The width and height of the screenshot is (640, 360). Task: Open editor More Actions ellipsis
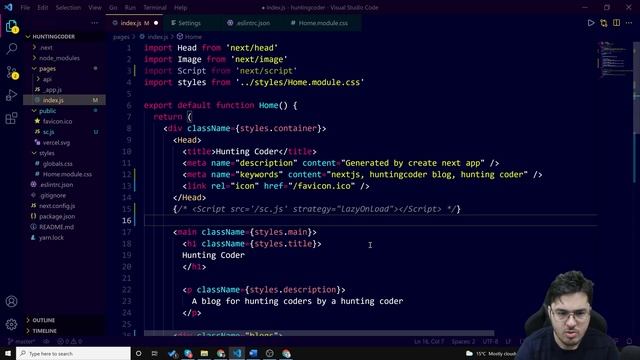[629, 23]
